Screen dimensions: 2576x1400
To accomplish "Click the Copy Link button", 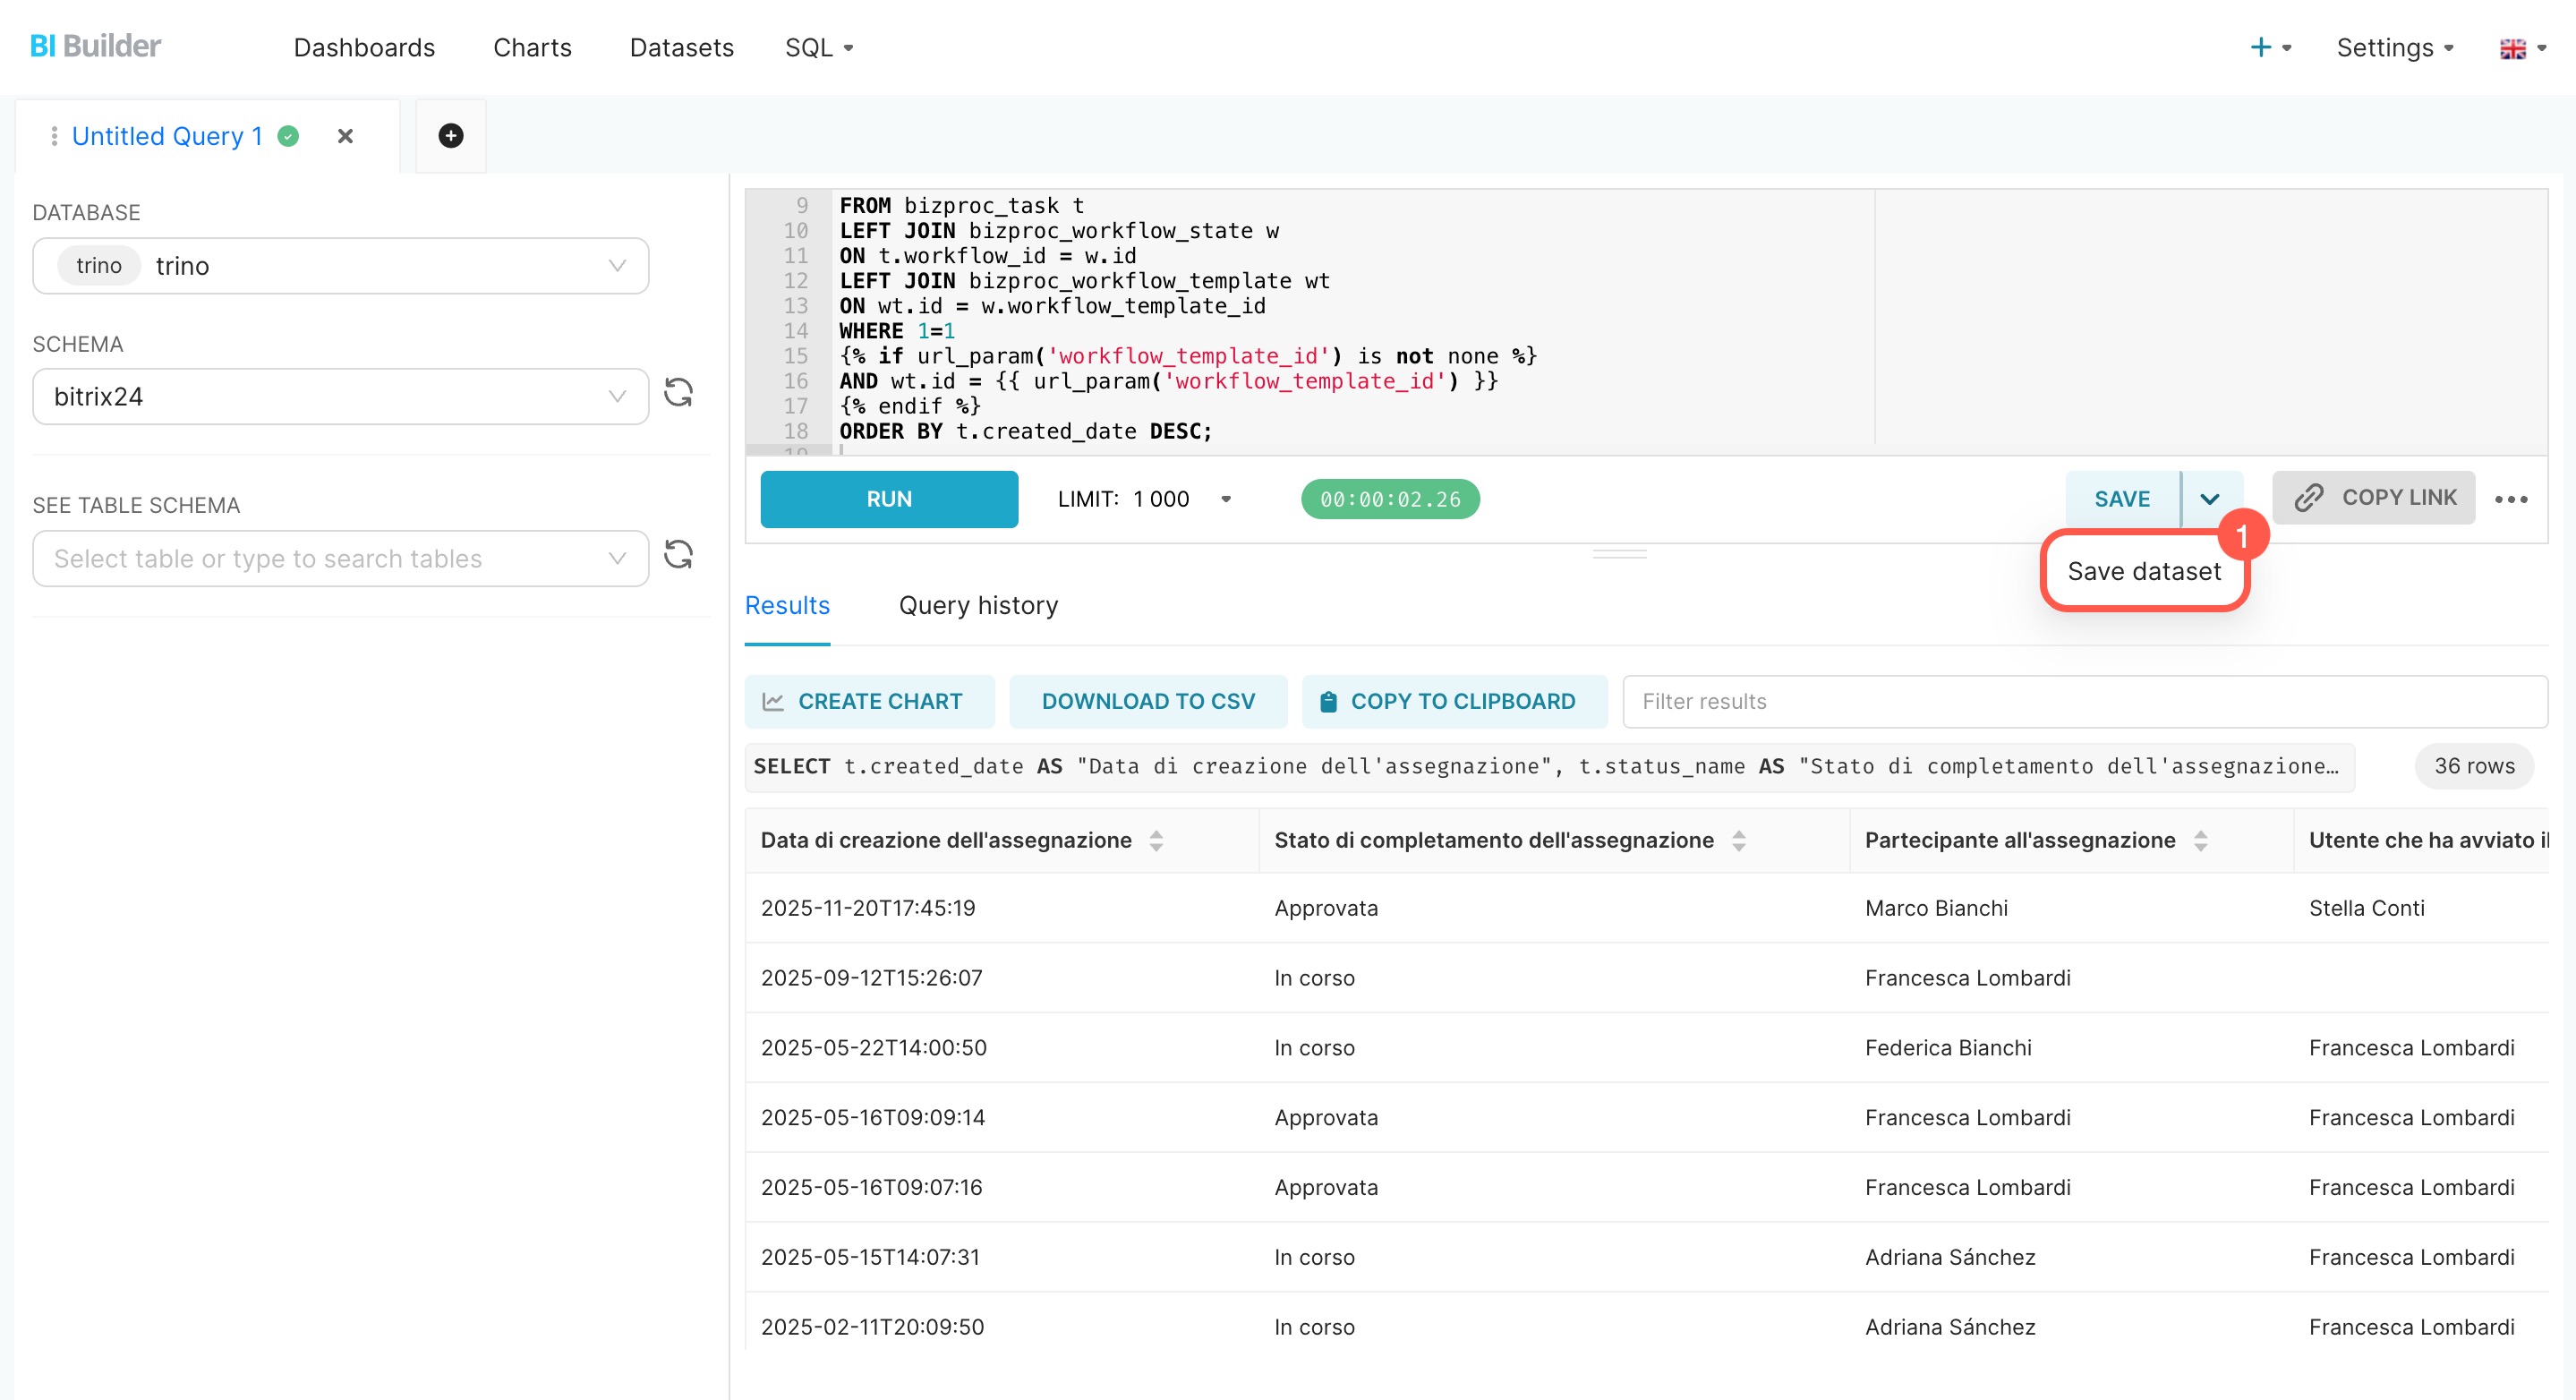I will tap(2373, 498).
